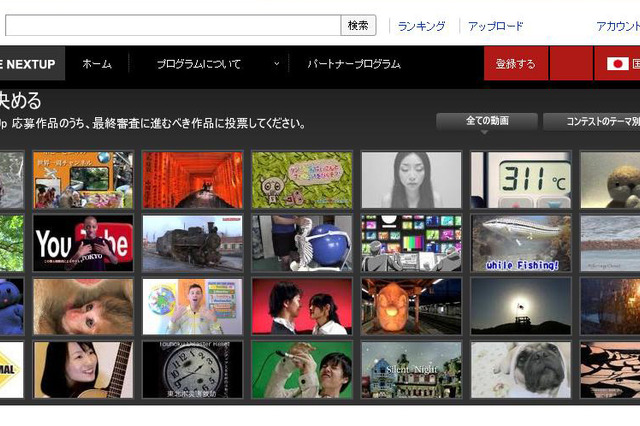
Task: Open the TV color bars cartoon video
Action: [411, 243]
